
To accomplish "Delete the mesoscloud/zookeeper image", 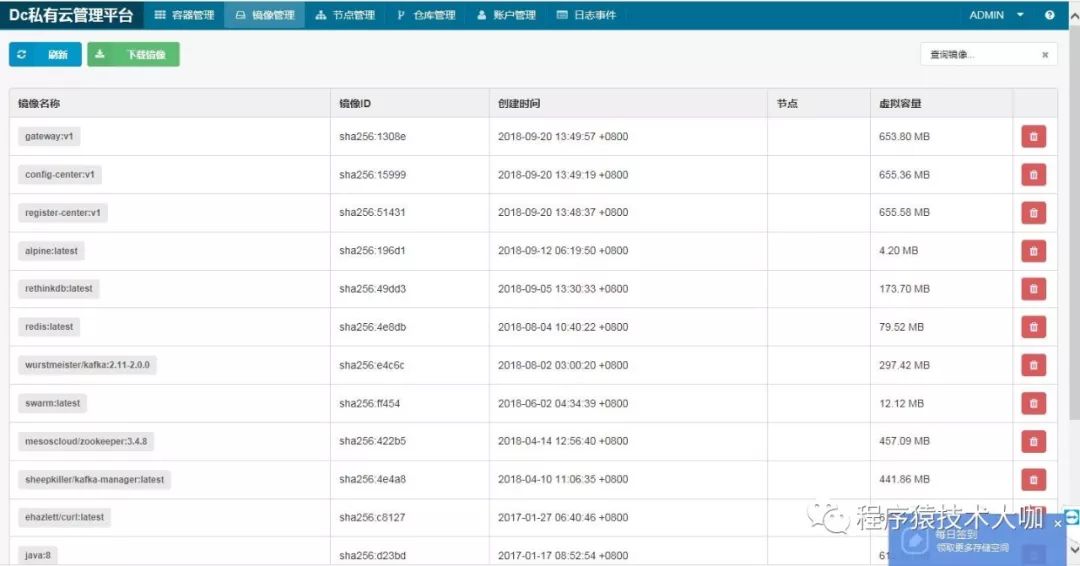I will point(1033,441).
